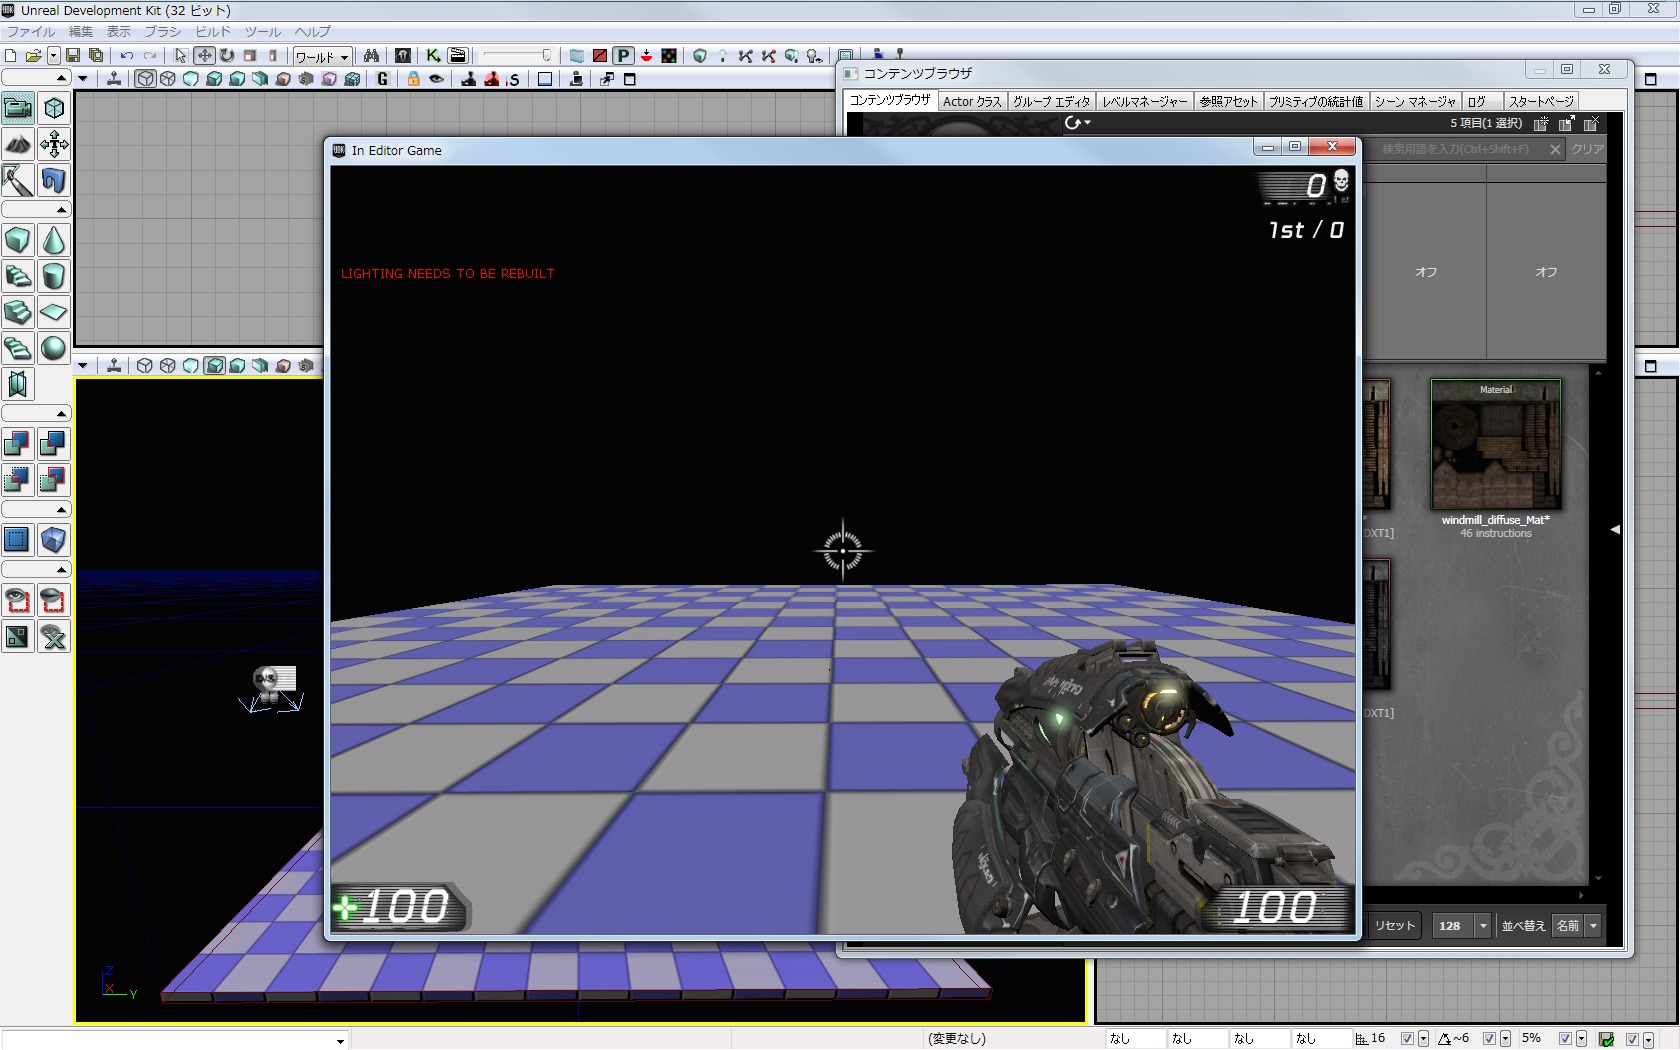Image resolution: width=1680 pixels, height=1050 pixels.
Task: Click the curved staircase brush icon
Action: (18, 277)
